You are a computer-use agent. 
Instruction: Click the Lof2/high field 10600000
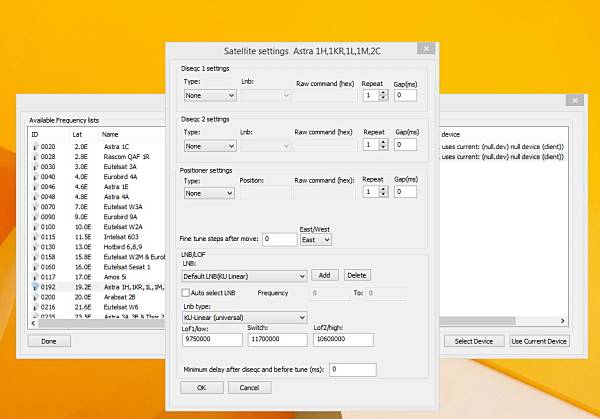point(343,339)
